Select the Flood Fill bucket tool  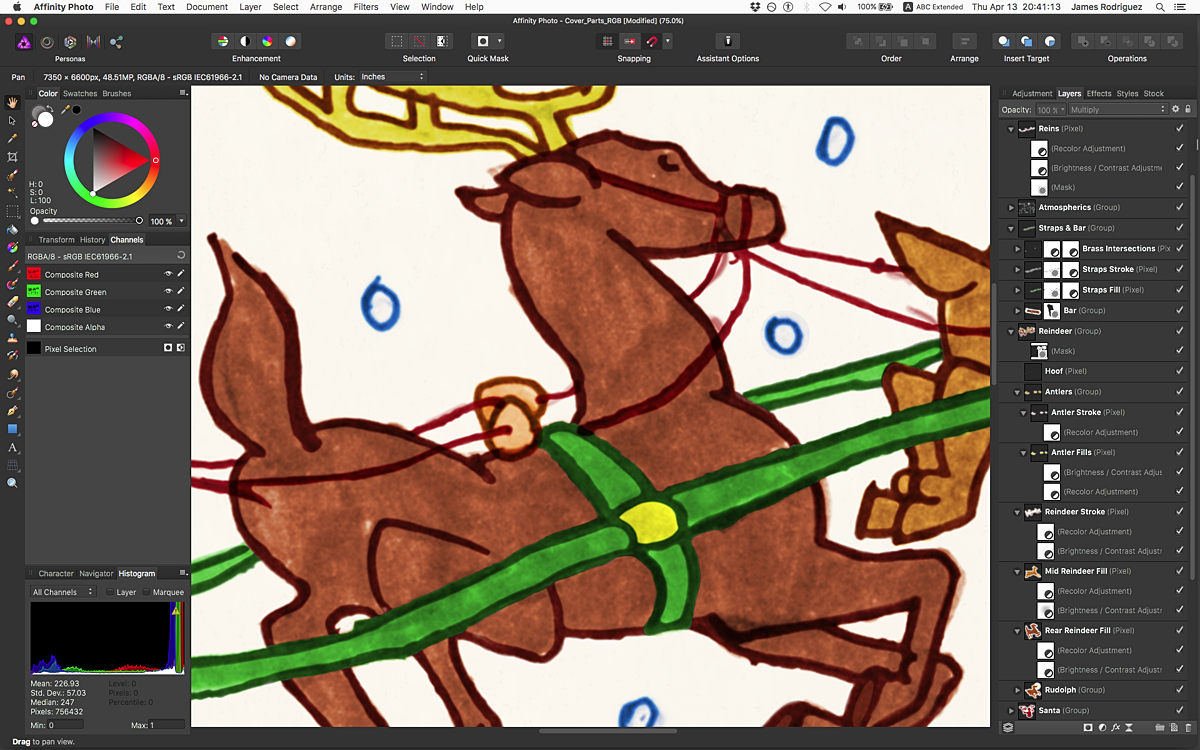pyautogui.click(x=13, y=230)
